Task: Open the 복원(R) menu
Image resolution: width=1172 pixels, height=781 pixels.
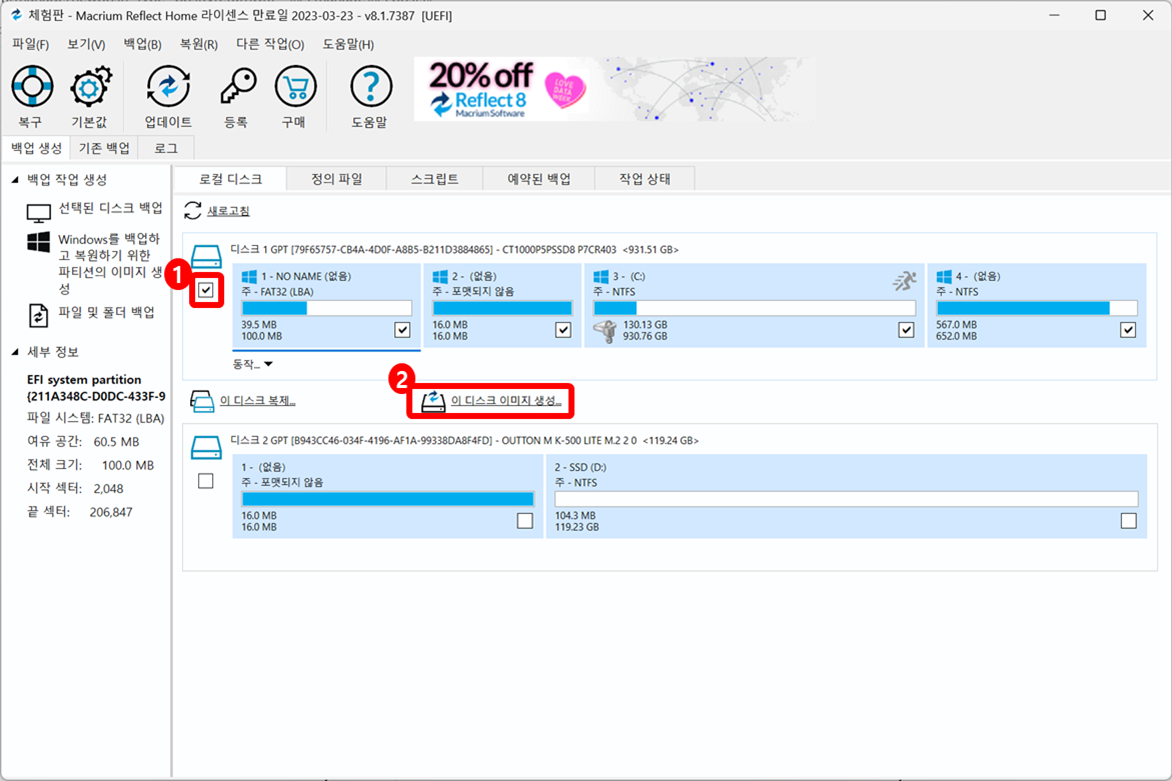Action: tap(199, 44)
